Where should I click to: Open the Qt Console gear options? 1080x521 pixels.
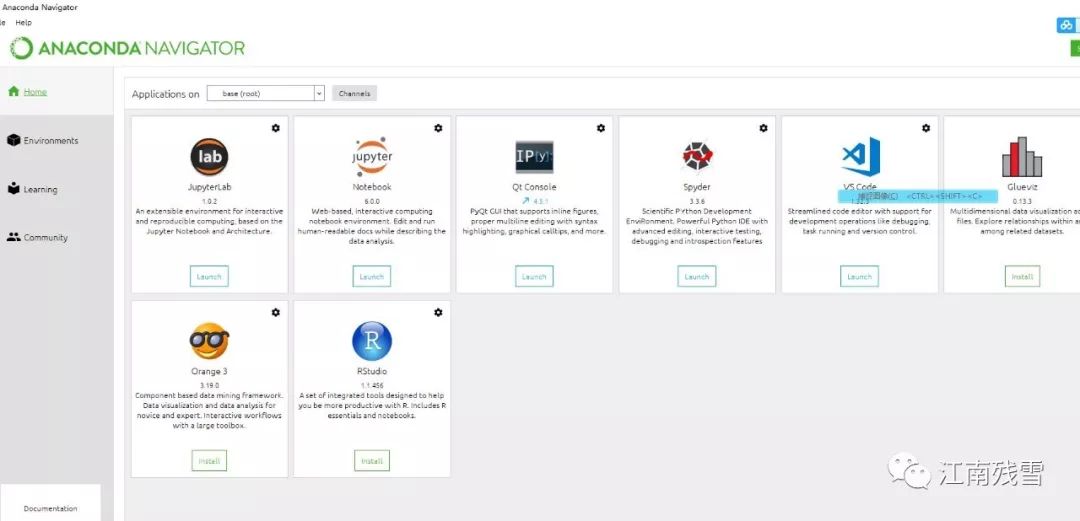point(601,128)
